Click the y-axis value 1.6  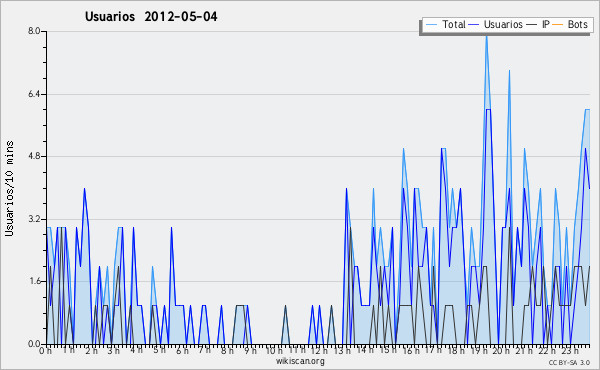pyautogui.click(x=34, y=281)
